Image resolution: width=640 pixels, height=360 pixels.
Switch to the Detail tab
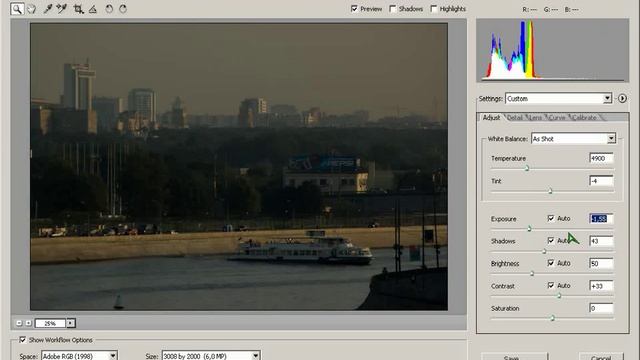(x=514, y=118)
